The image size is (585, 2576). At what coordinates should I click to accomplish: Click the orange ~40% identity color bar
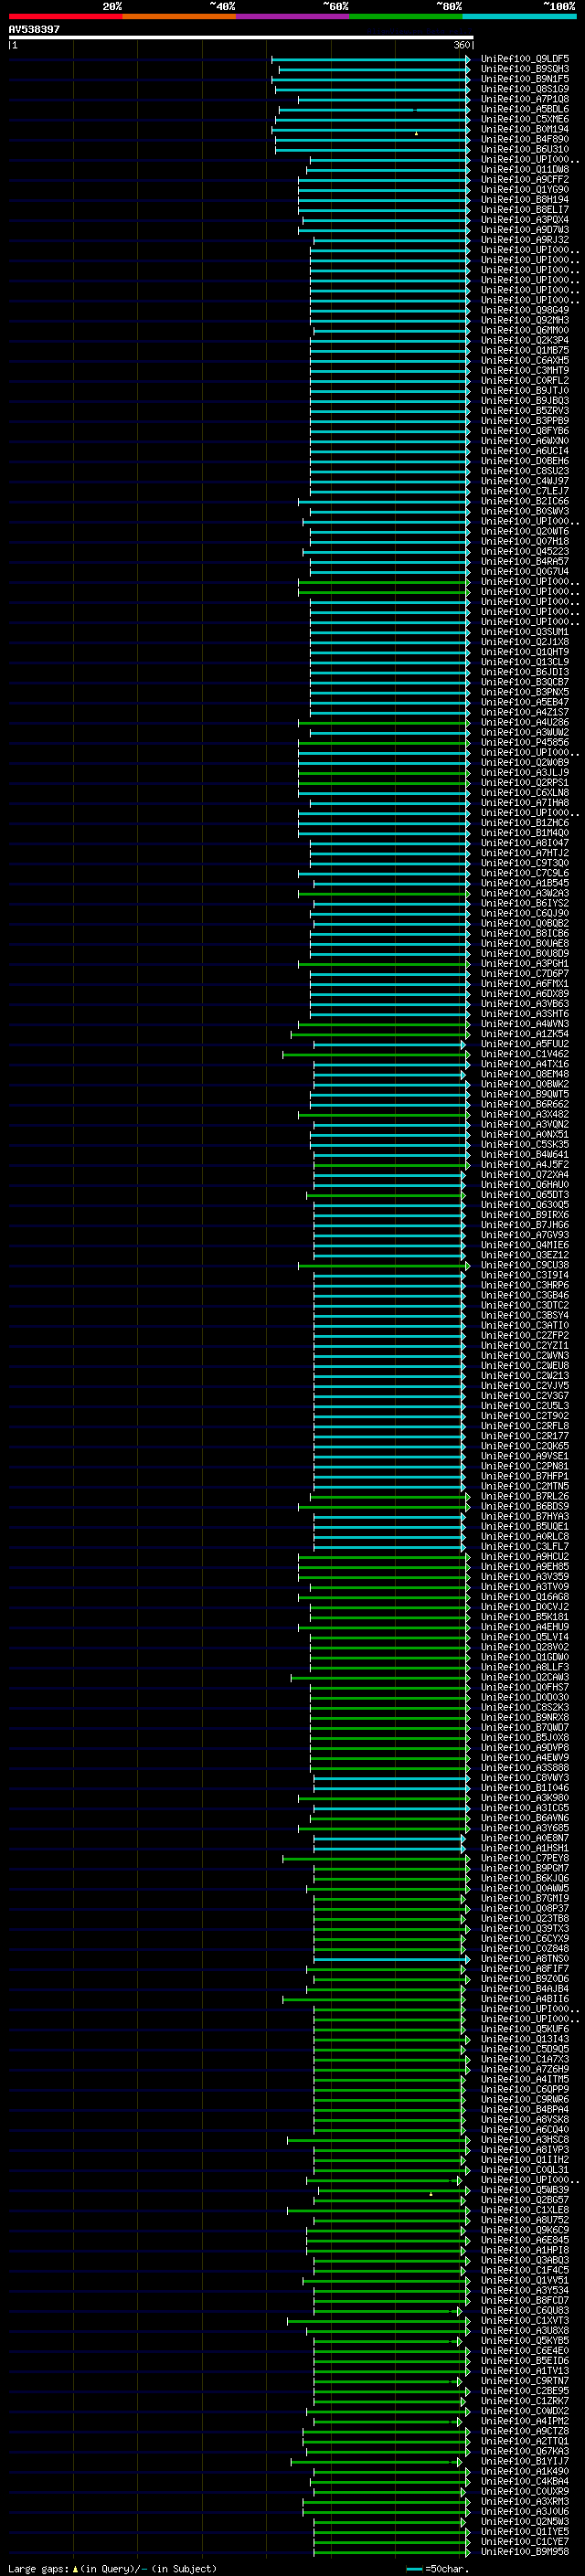pyautogui.click(x=179, y=16)
